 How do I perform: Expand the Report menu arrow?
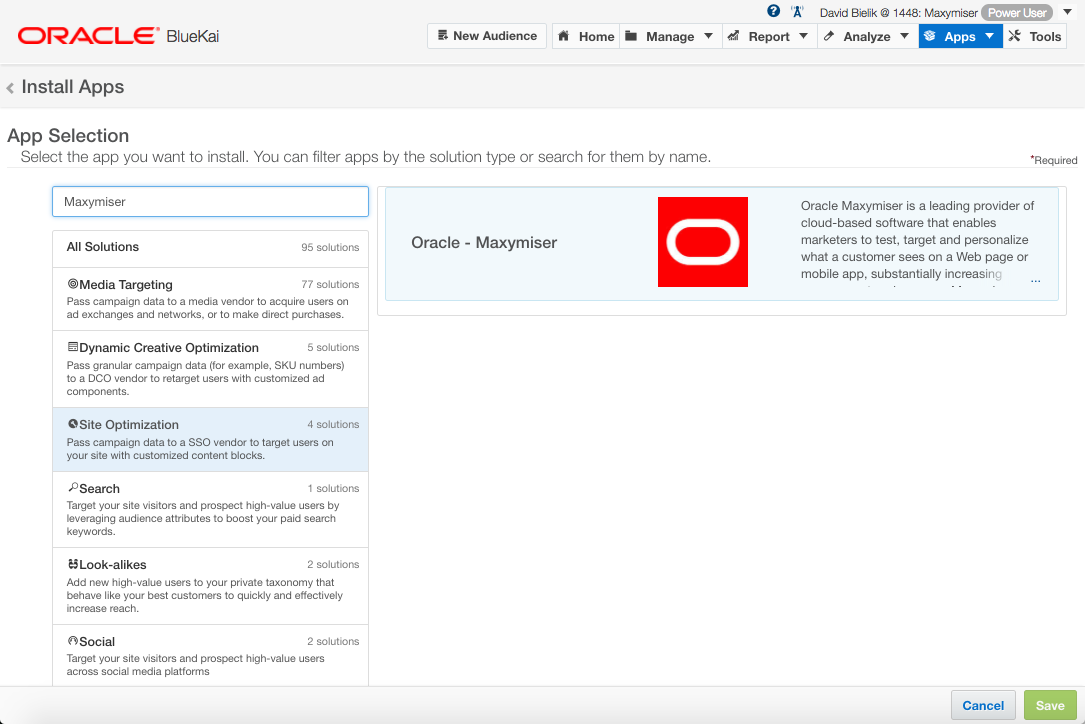[x=803, y=36]
